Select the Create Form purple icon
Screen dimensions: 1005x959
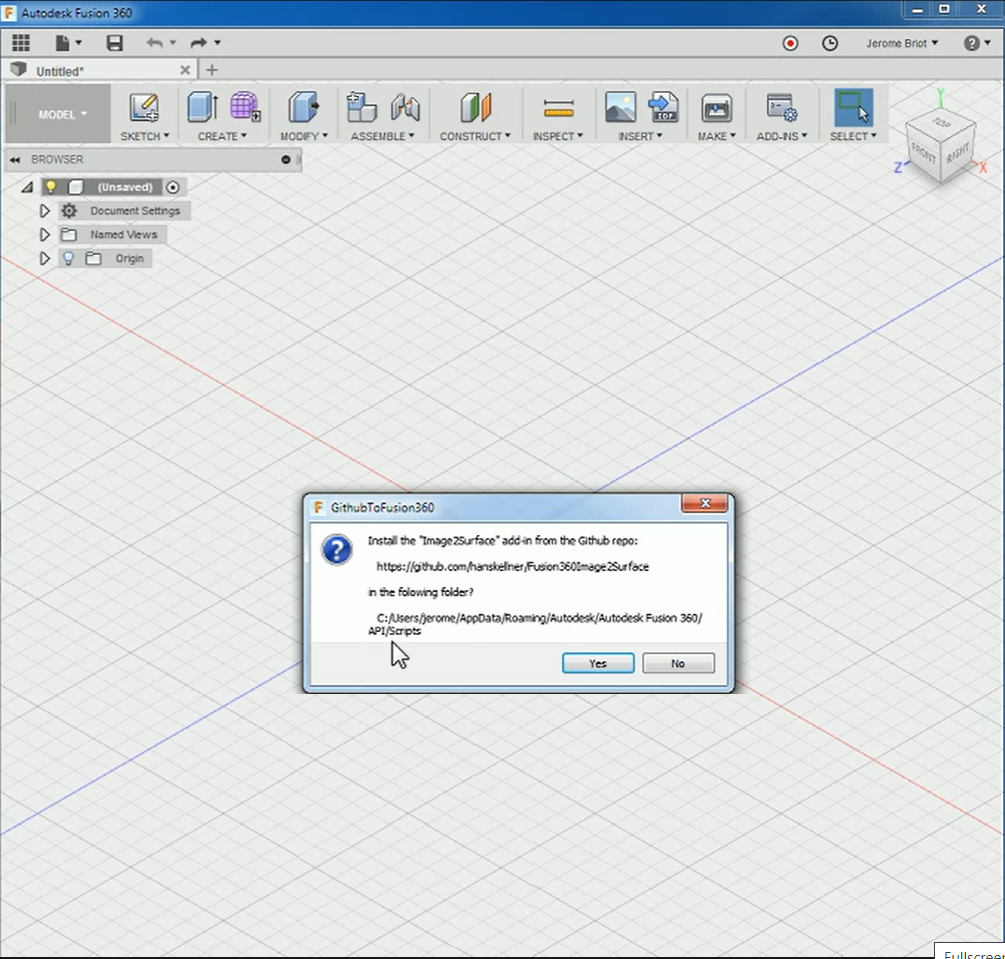click(245, 106)
